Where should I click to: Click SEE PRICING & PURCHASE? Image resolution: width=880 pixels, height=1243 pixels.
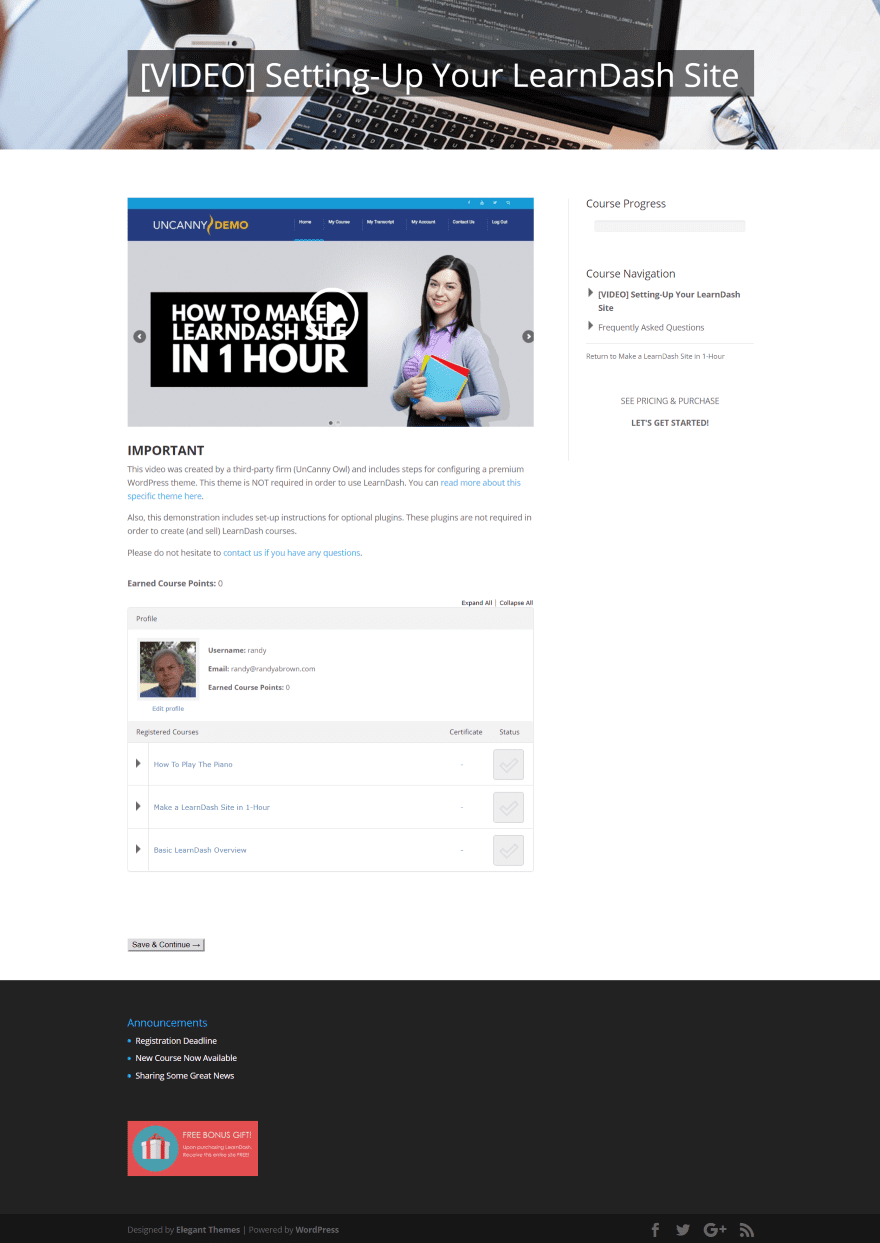[x=670, y=401]
